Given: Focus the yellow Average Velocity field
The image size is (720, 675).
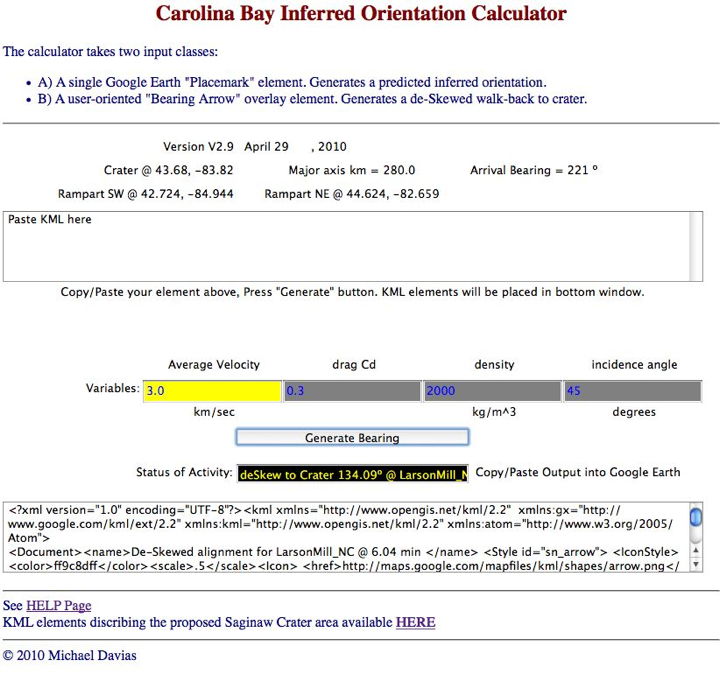Looking at the screenshot, I should coord(212,391).
